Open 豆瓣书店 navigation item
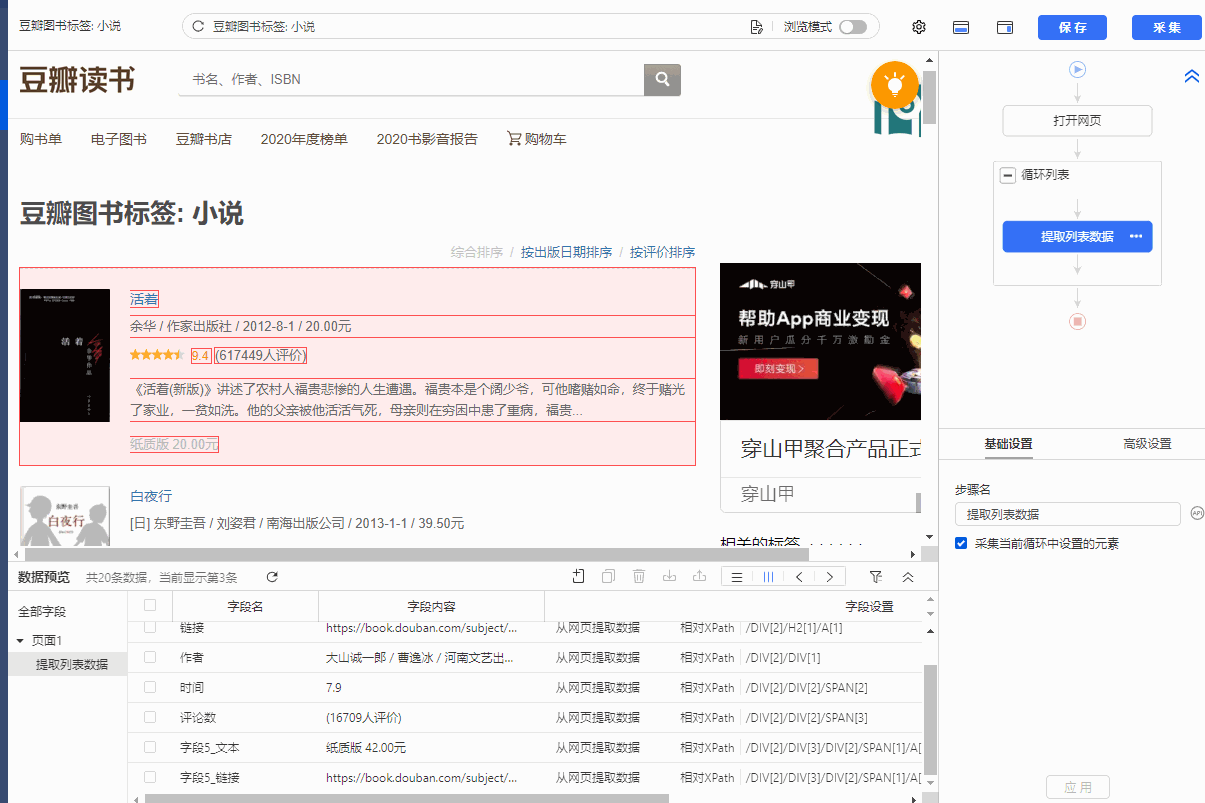This screenshot has width=1205, height=803. click(x=203, y=139)
